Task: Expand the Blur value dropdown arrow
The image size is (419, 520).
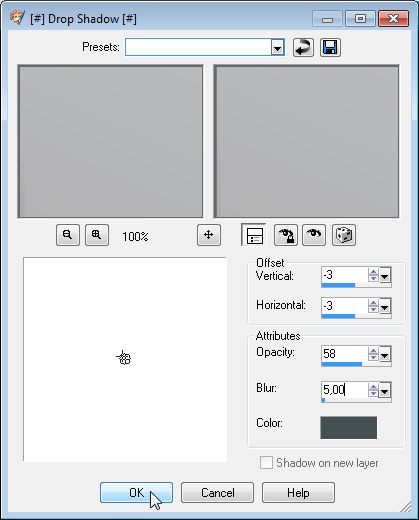Action: 385,391
